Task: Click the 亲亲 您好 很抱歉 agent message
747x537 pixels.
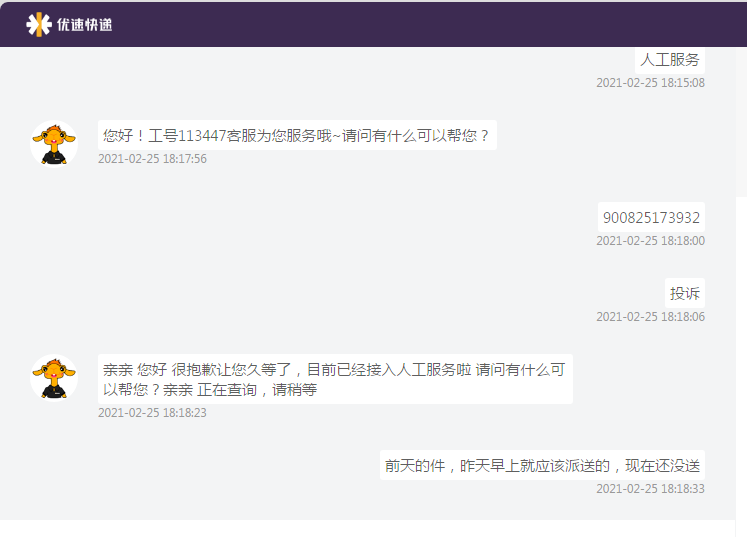Action: tap(335, 379)
